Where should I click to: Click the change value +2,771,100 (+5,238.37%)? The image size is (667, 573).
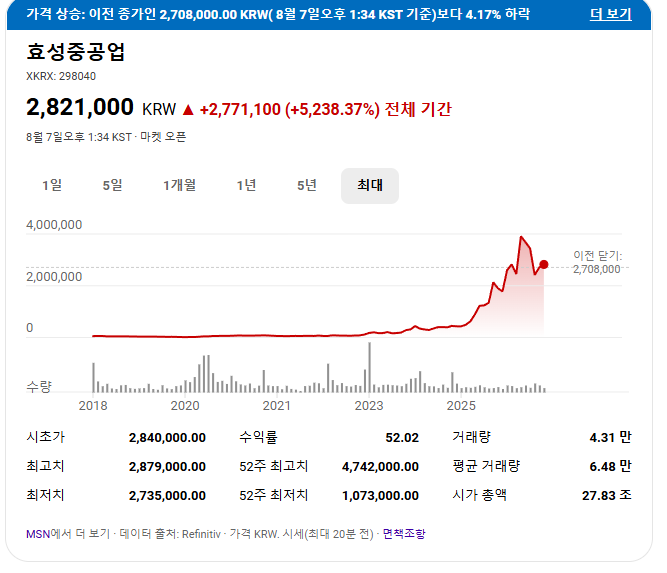(289, 109)
